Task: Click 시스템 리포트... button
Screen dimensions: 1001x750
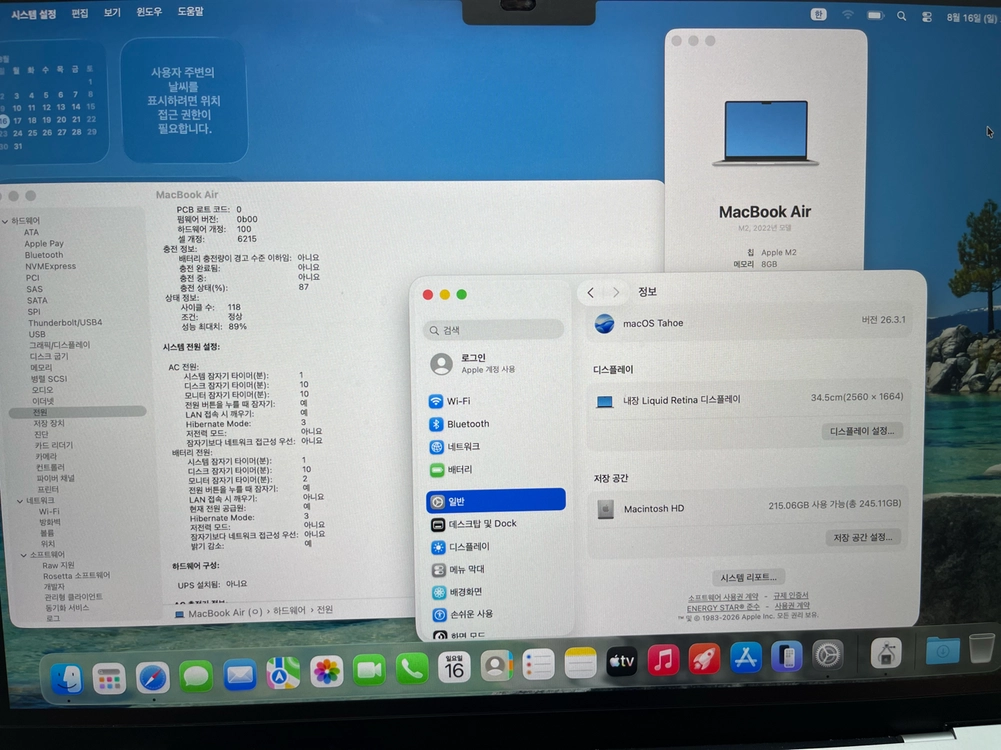Action: point(748,578)
